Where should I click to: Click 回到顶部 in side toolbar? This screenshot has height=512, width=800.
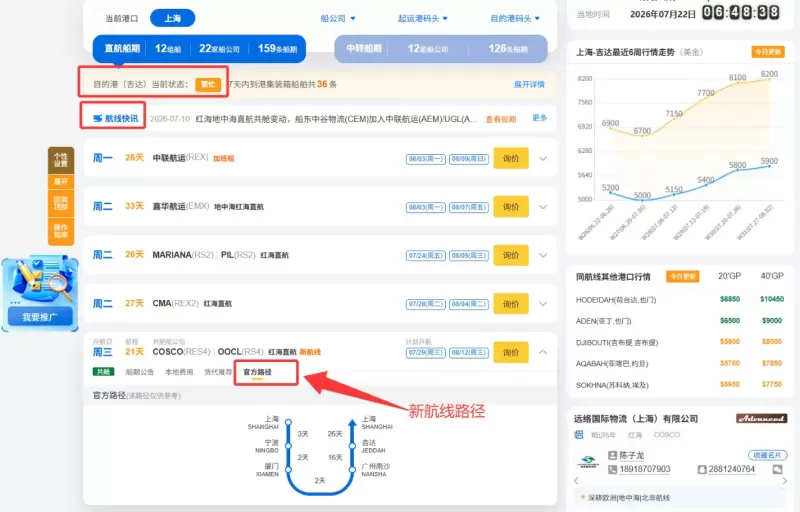pos(61,203)
